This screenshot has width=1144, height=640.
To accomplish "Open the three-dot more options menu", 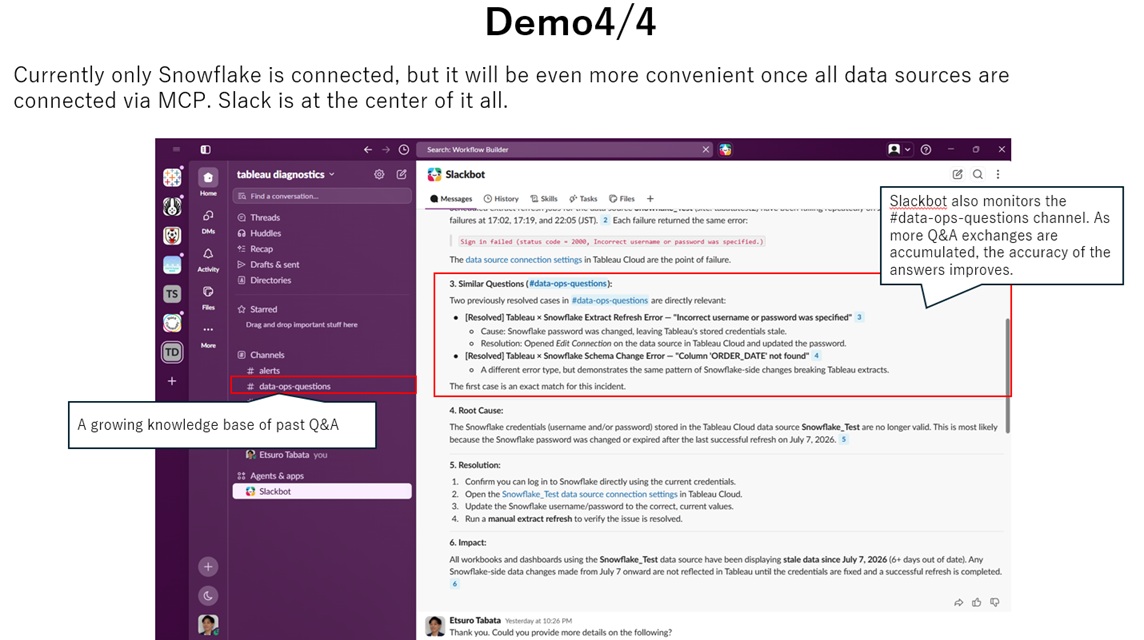I will (x=998, y=174).
